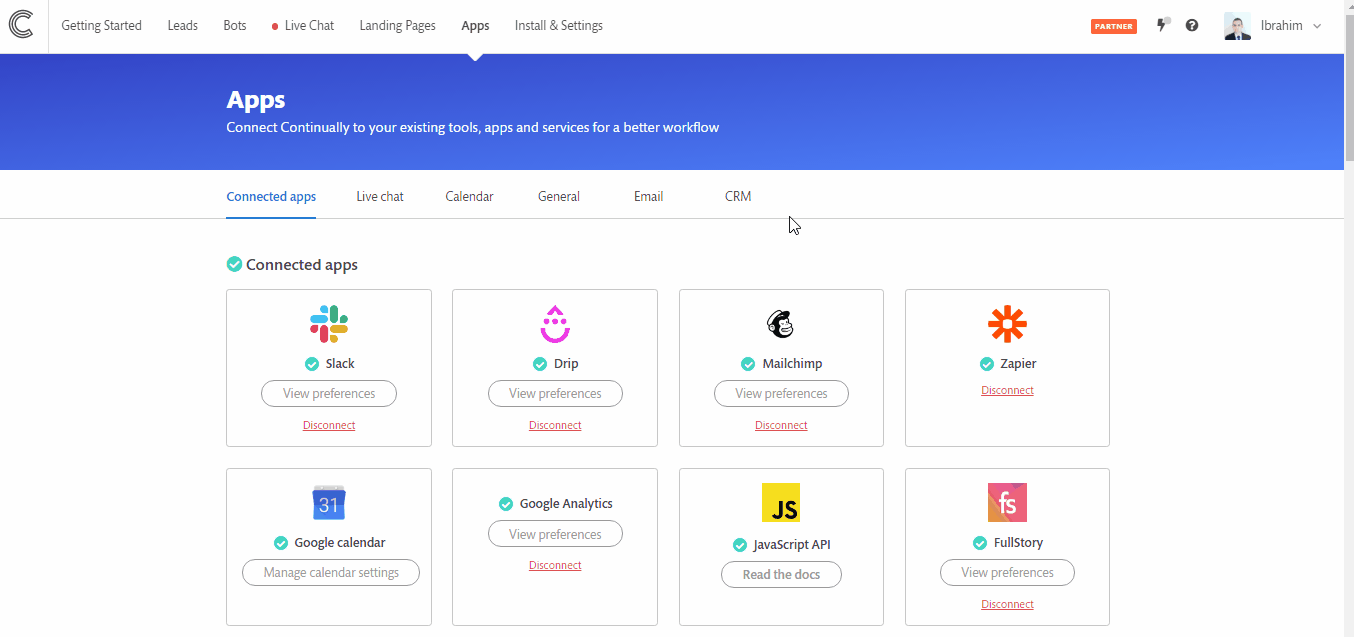Screen dimensions: 1354x637
Task: Click the Connected apps heading check icon
Action: [x=234, y=264]
